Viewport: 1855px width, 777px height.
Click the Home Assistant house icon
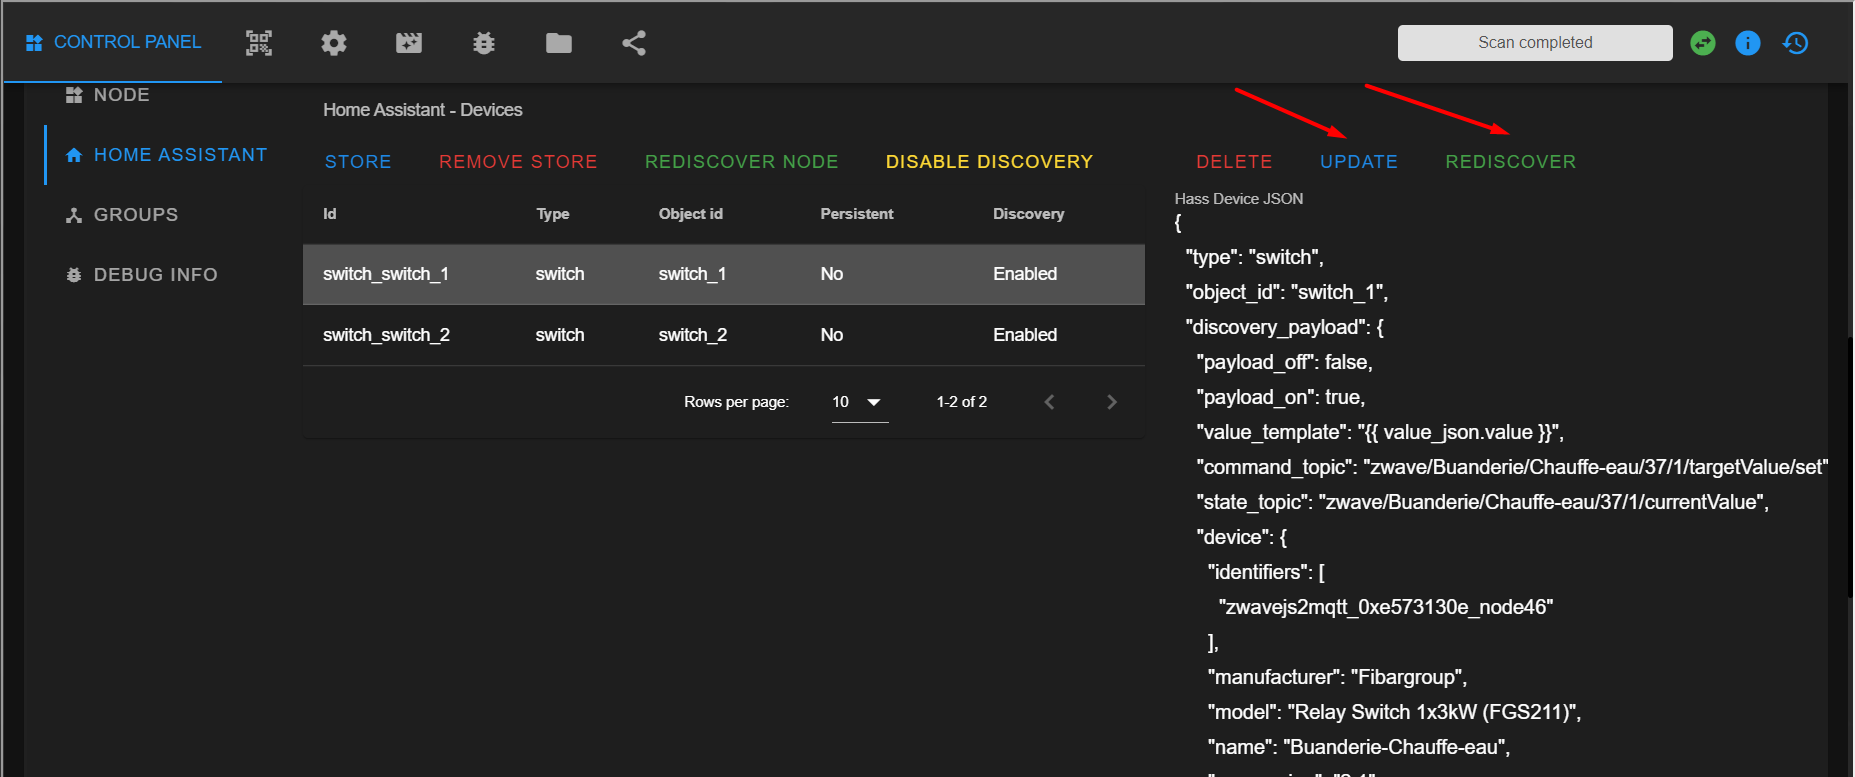point(74,155)
